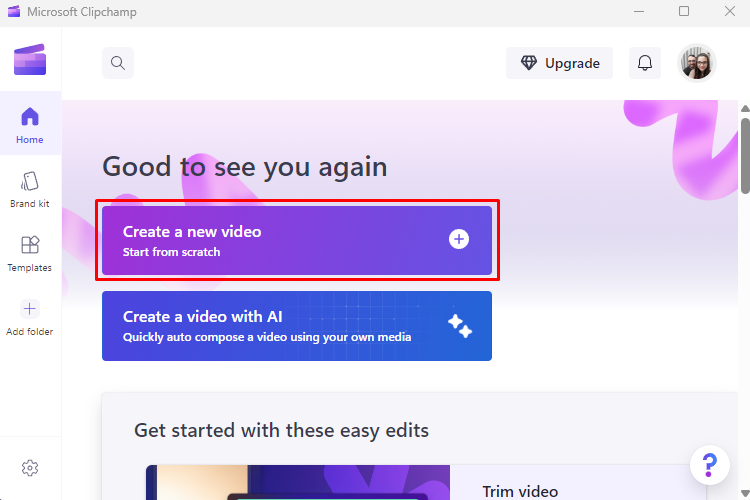Viewport: 750px width, 500px height.
Task: Click Create a video with AI
Action: [297, 326]
